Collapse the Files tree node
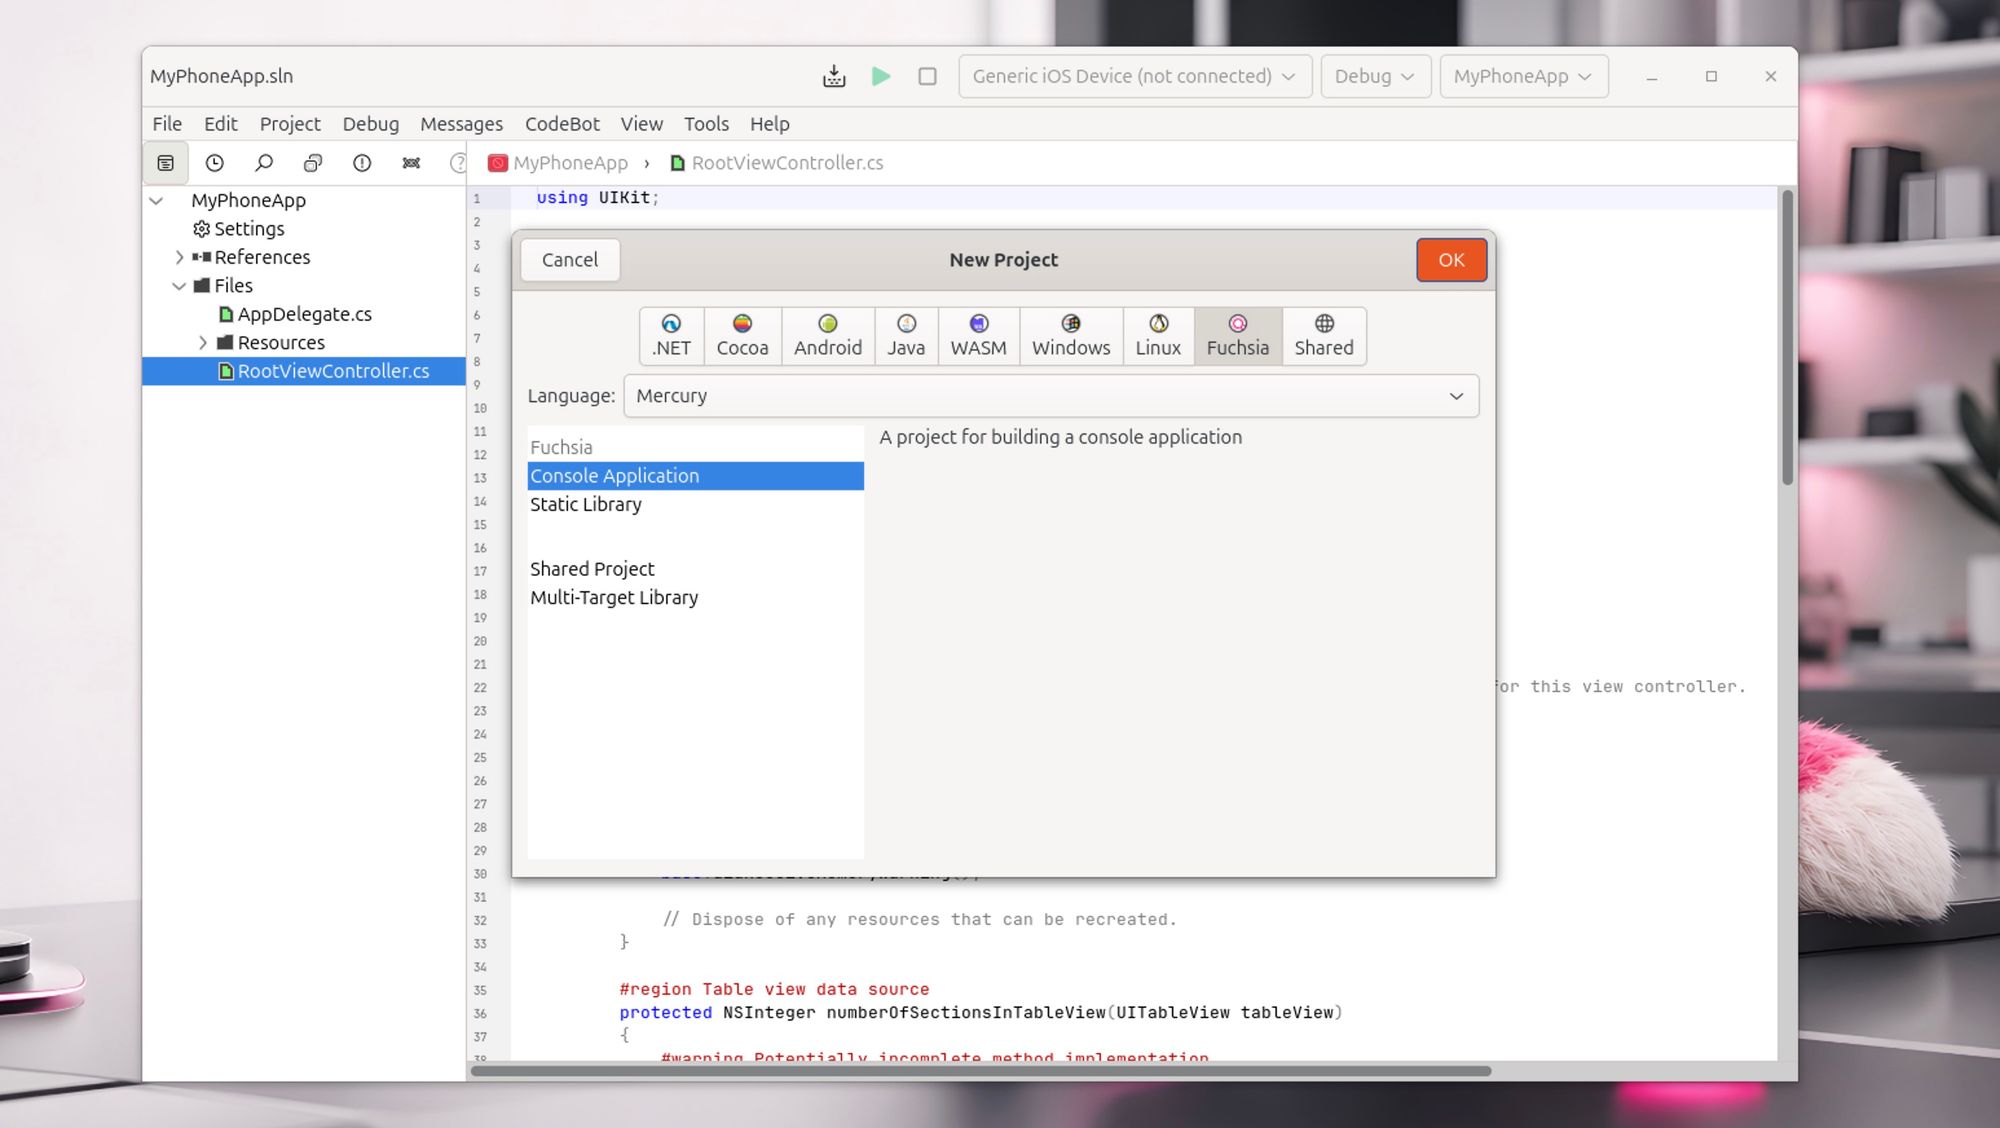 click(x=179, y=286)
